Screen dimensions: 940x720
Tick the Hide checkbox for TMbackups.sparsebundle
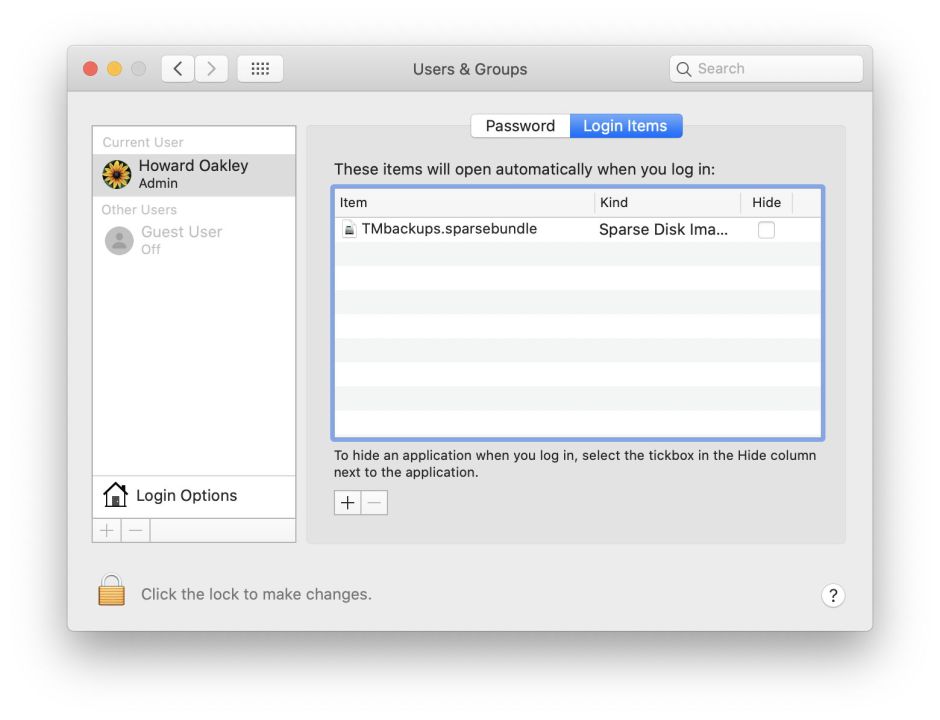point(766,230)
